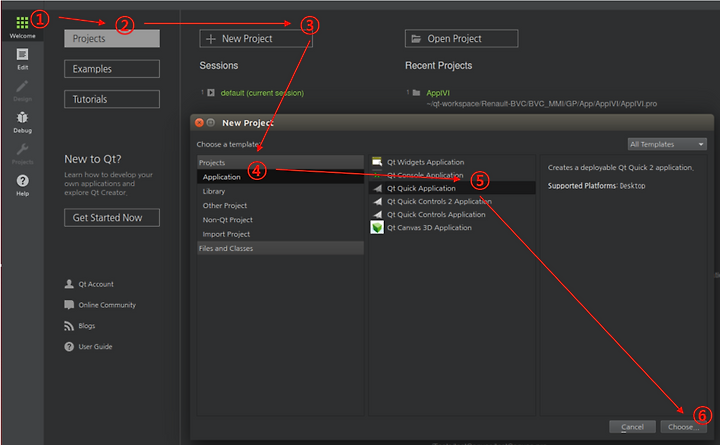The height and width of the screenshot is (445, 720).
Task: Click the Blogs RSS icon
Action: pyautogui.click(x=69, y=326)
